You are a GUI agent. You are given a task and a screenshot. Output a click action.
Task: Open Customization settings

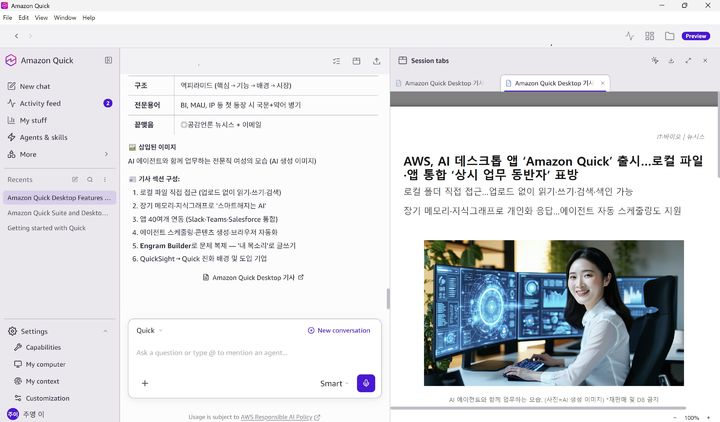47,399
